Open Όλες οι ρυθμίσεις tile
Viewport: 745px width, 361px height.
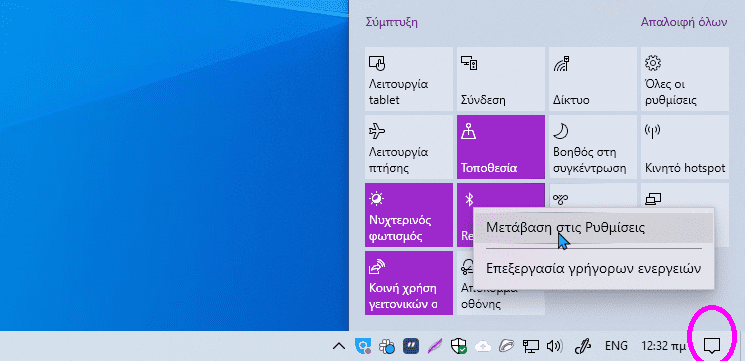[685, 79]
